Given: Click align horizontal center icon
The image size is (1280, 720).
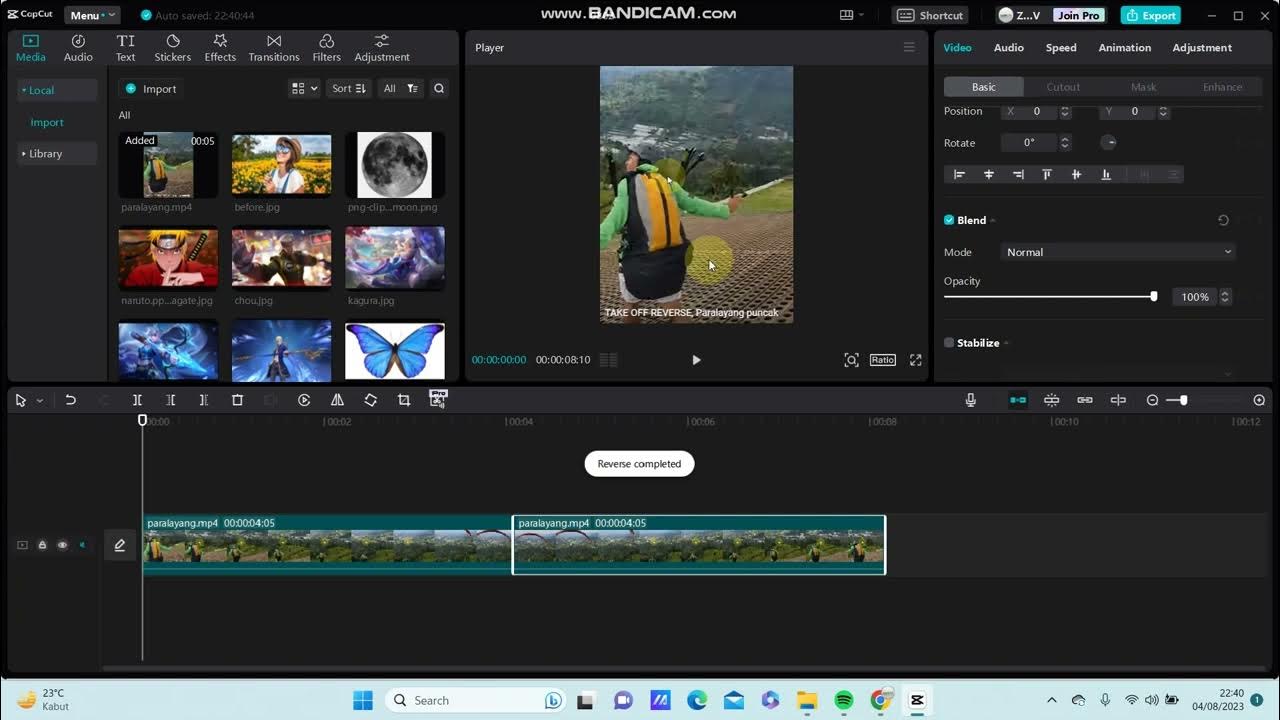Looking at the screenshot, I should [989, 174].
